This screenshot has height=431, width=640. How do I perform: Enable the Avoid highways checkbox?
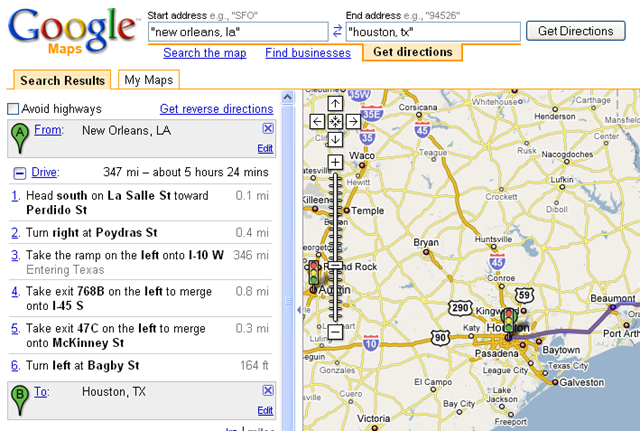pos(13,109)
